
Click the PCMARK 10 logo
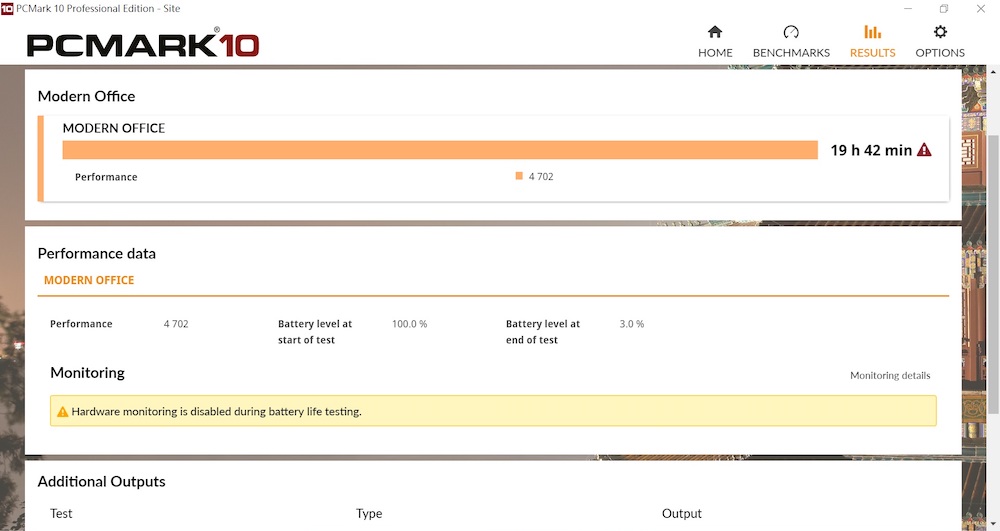pos(143,44)
